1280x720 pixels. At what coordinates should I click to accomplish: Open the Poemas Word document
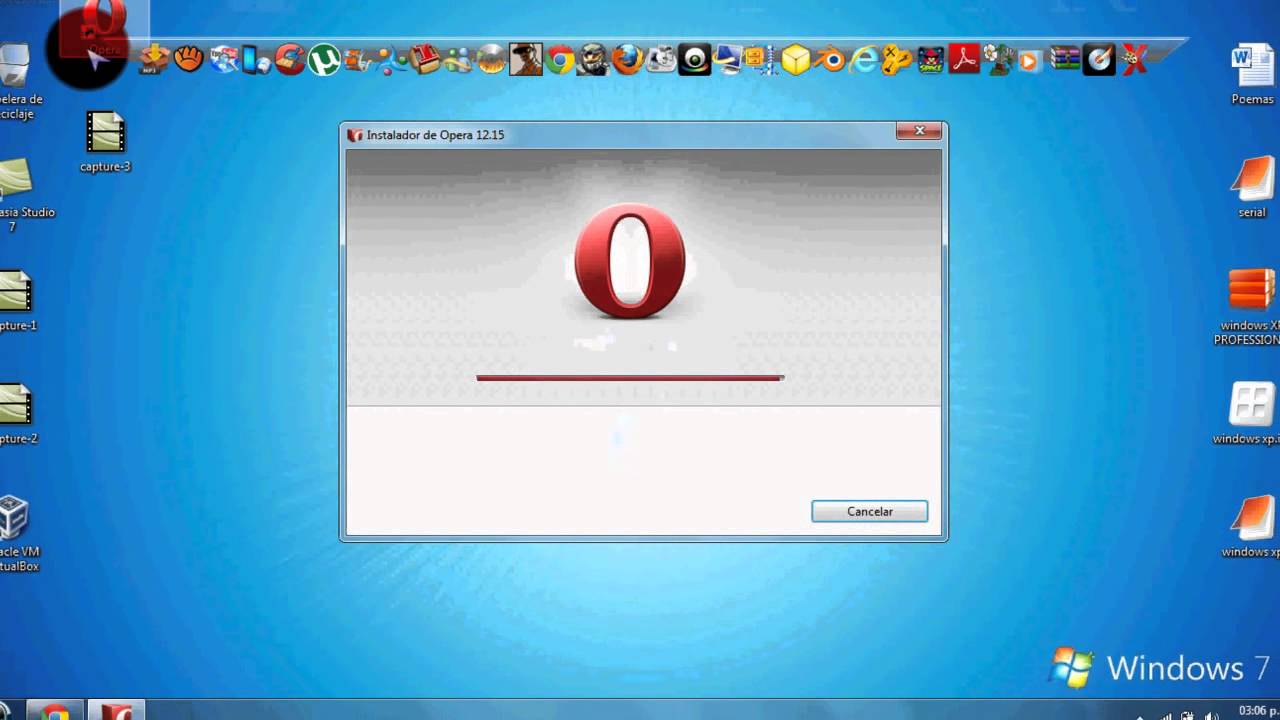click(x=1253, y=75)
